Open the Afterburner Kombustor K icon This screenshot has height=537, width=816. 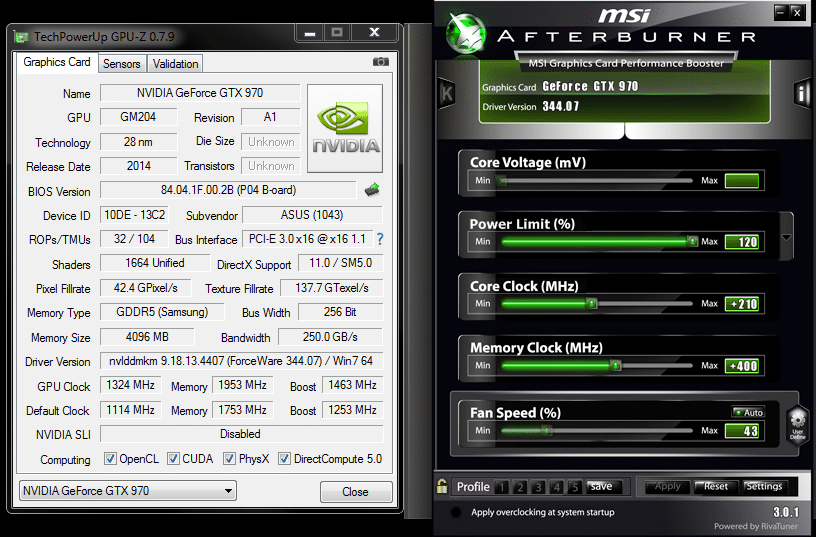(446, 94)
